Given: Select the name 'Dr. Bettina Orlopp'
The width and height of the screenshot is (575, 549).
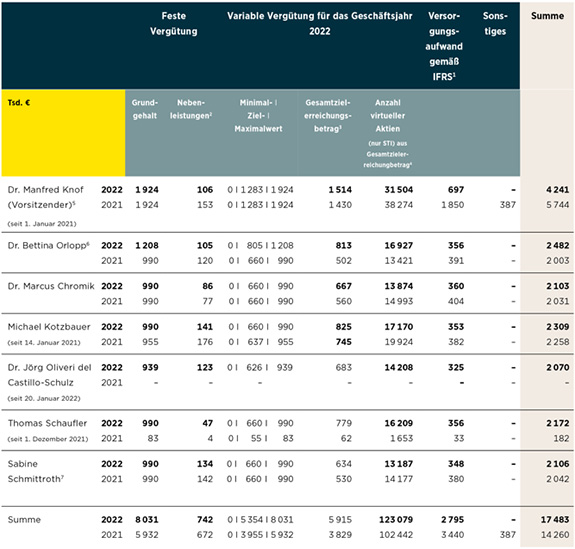Looking at the screenshot, I should tap(48, 245).
